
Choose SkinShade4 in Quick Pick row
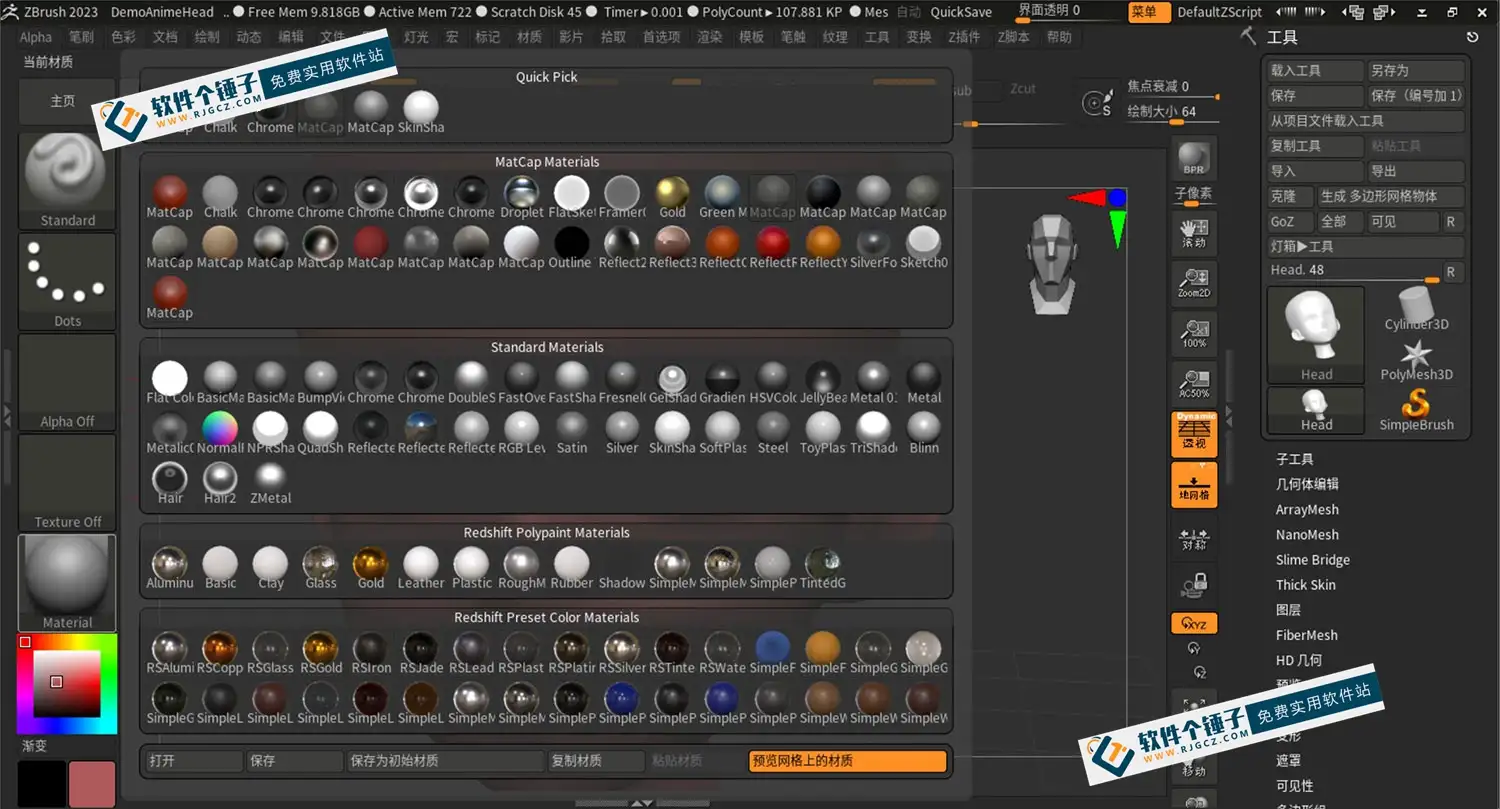(x=421, y=112)
